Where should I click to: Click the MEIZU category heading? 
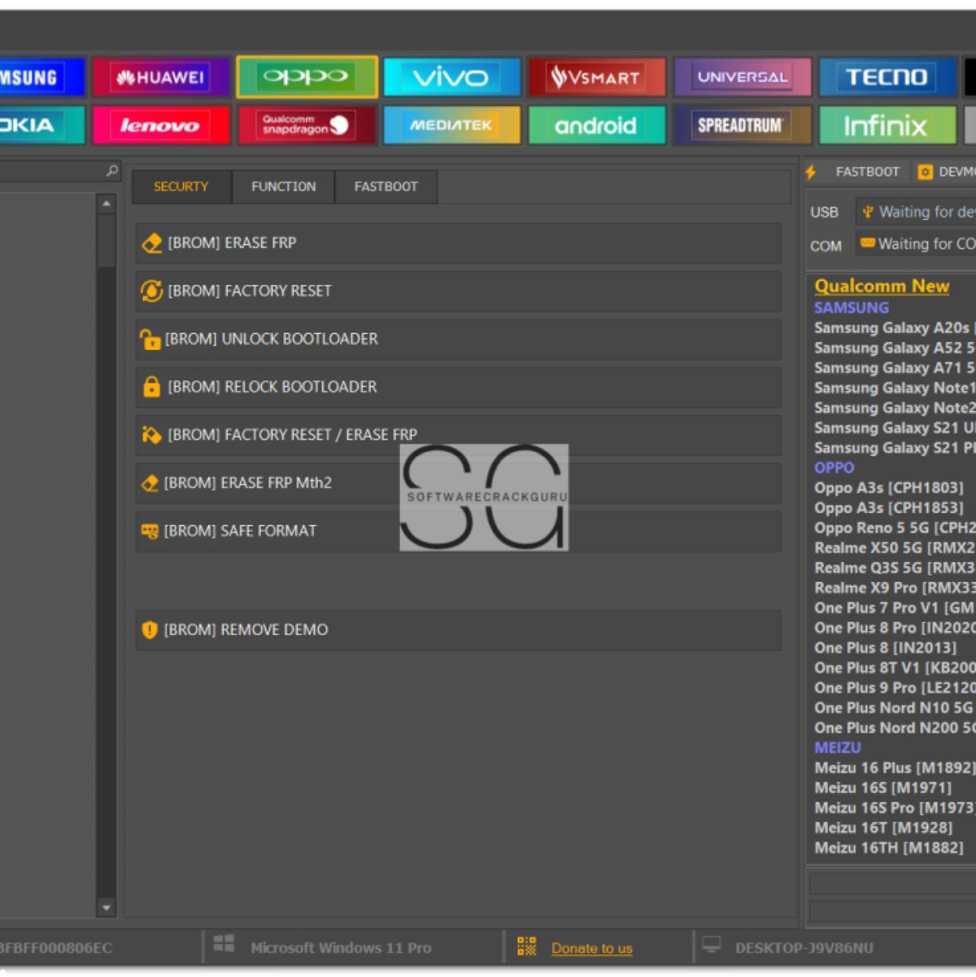pyautogui.click(x=838, y=748)
